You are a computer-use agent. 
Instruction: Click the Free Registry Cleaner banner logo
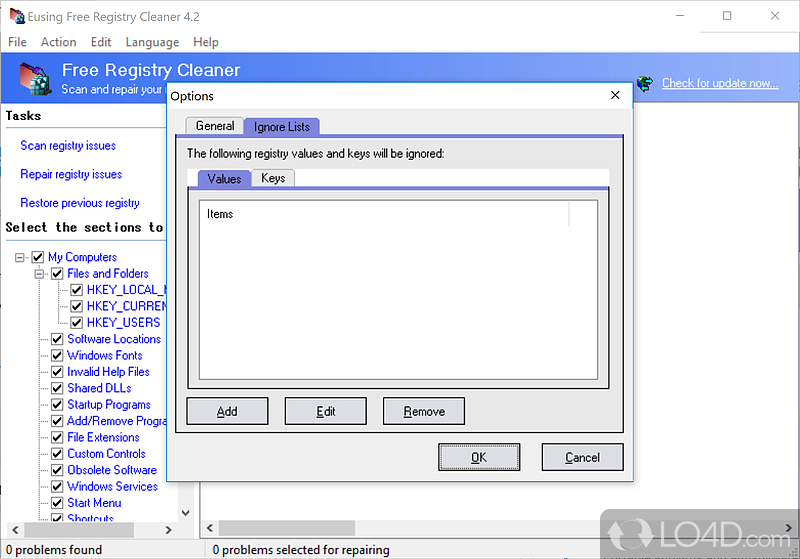coord(35,79)
